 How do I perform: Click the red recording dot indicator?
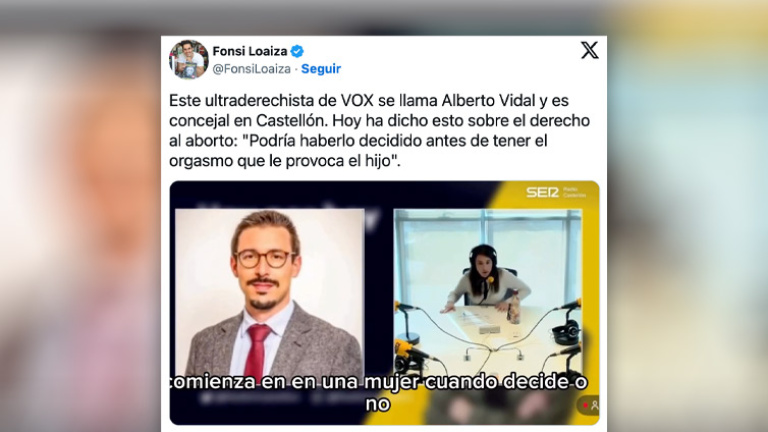tap(585, 406)
